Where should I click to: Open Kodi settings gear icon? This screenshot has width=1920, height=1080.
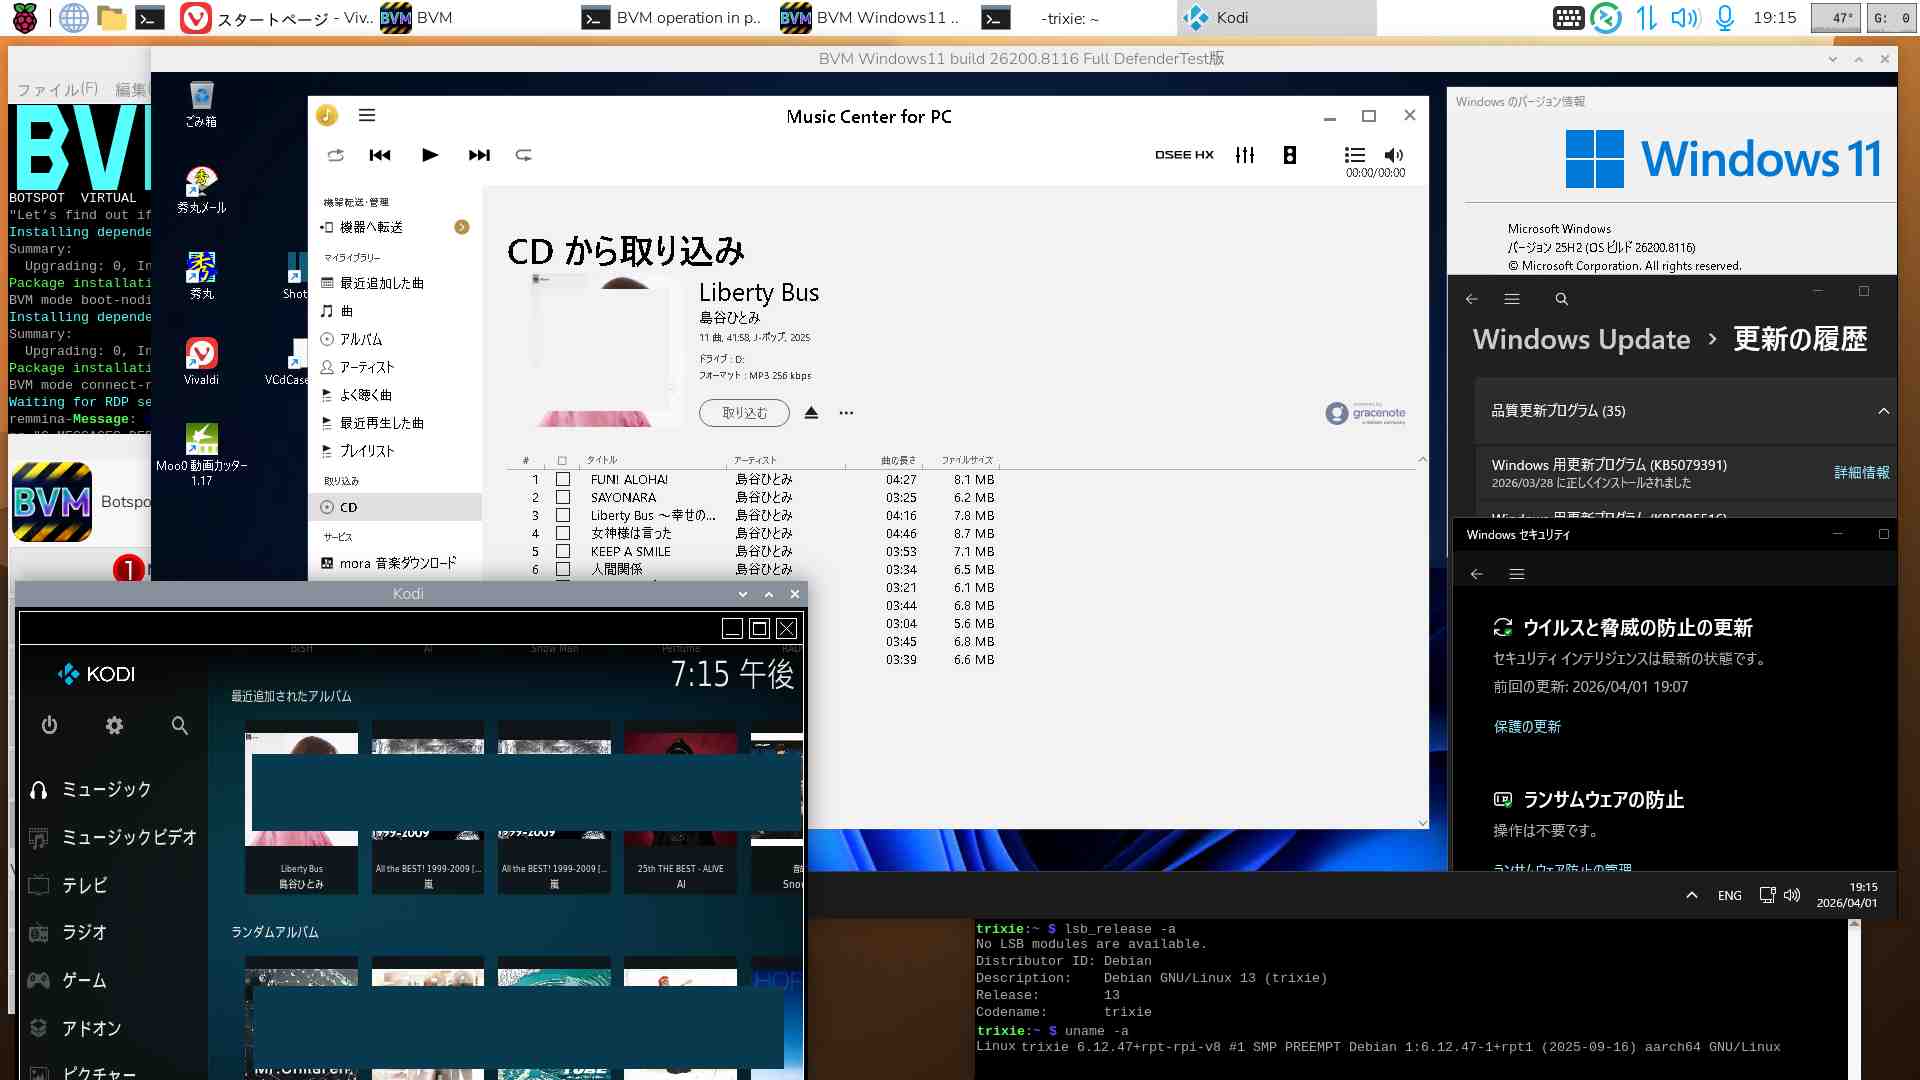pyautogui.click(x=114, y=726)
